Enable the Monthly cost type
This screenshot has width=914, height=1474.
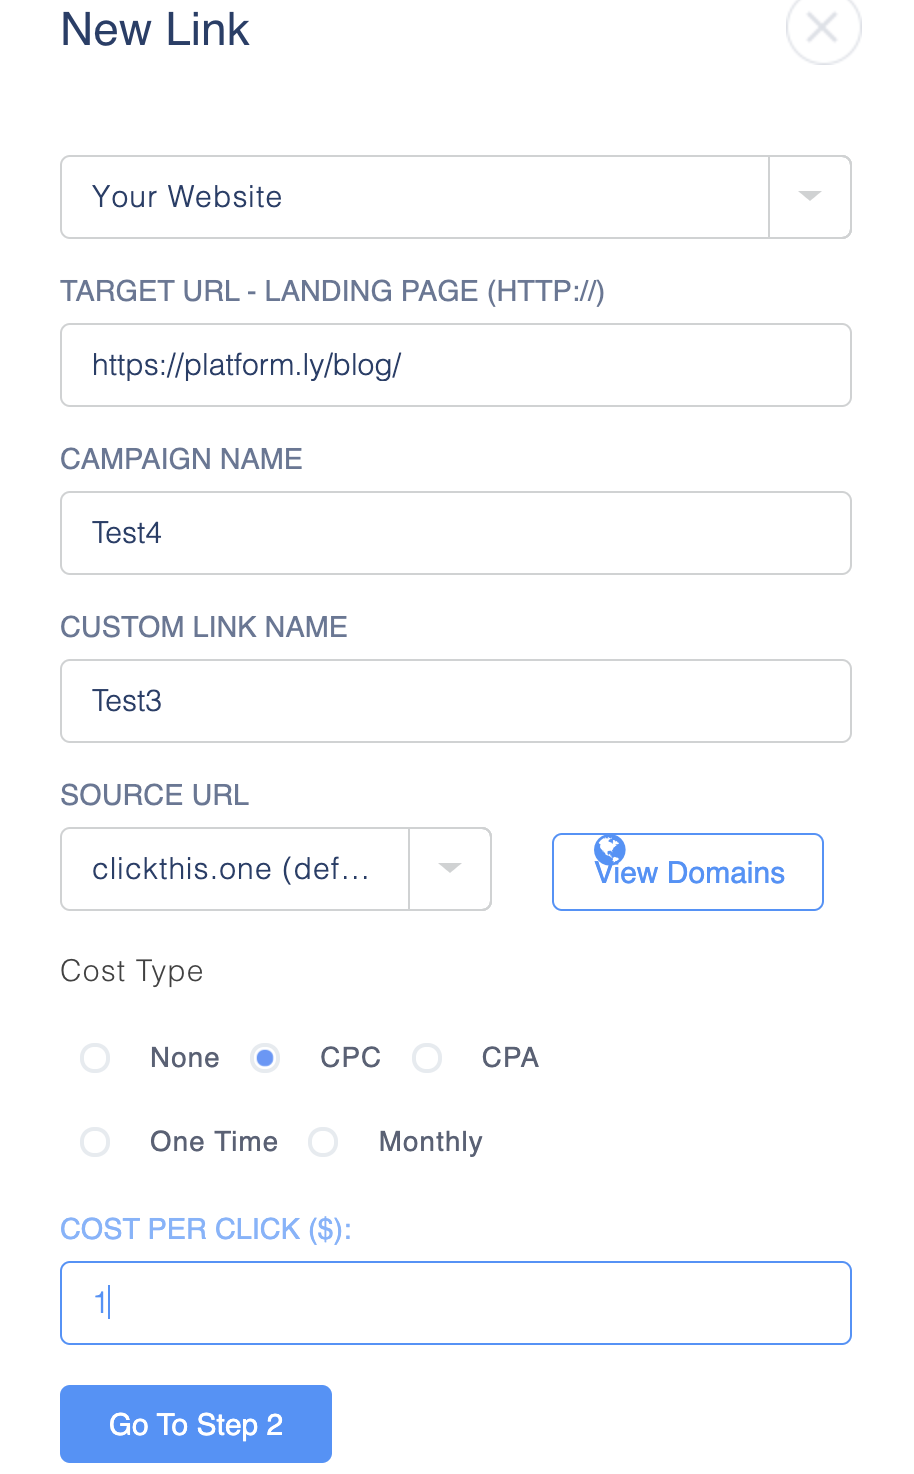(x=323, y=1141)
